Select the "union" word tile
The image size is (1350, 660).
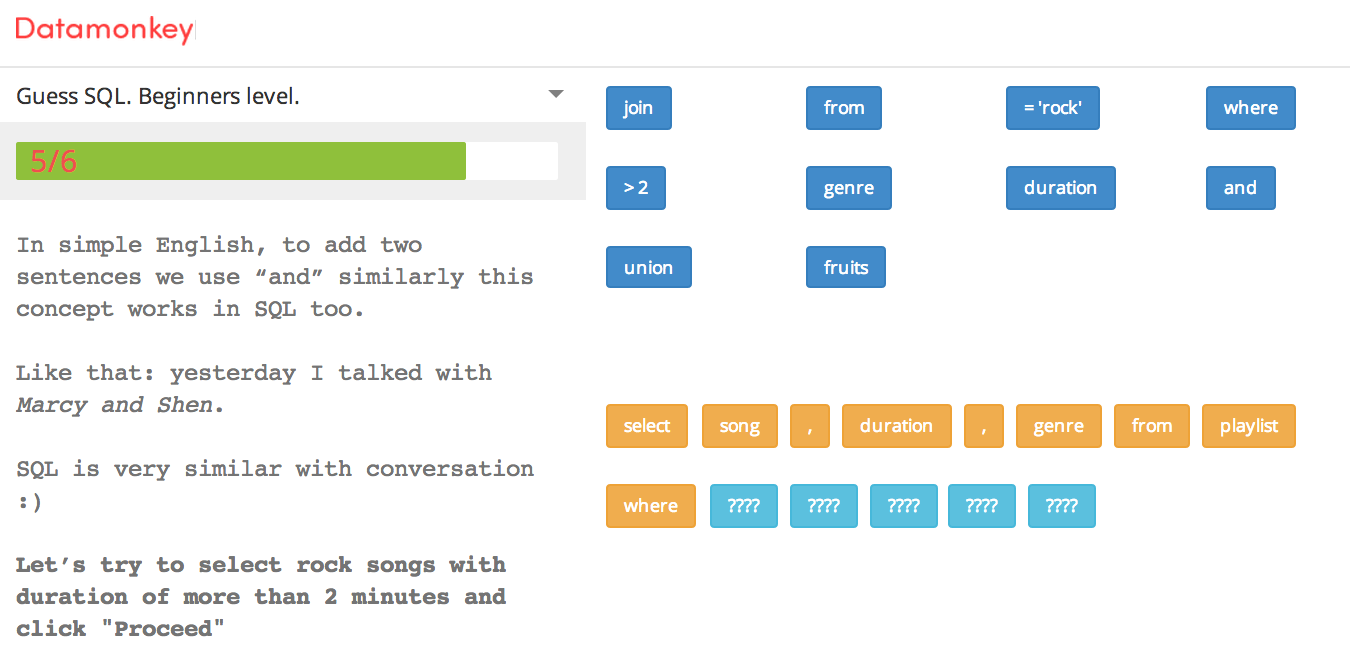point(648,268)
